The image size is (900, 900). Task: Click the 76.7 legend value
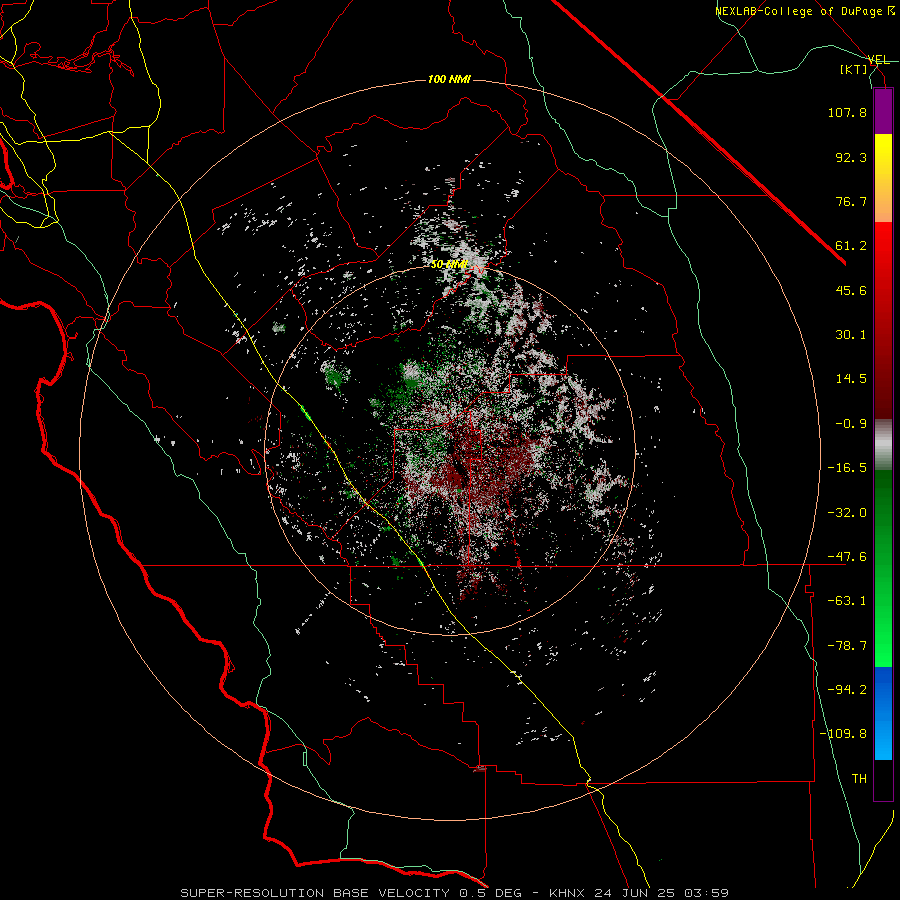click(851, 201)
